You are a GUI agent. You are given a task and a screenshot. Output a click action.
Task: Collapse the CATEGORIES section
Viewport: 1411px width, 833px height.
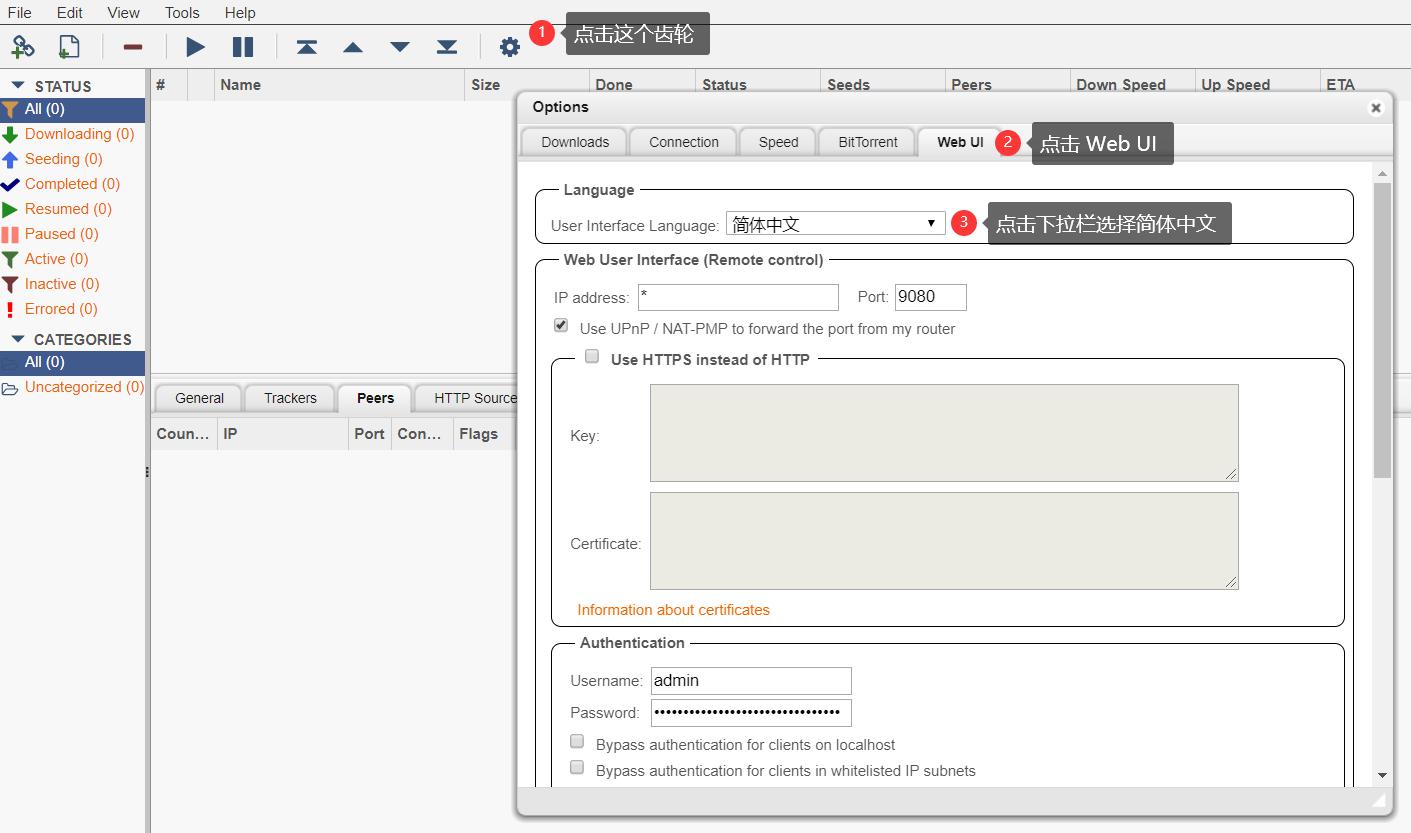point(17,339)
